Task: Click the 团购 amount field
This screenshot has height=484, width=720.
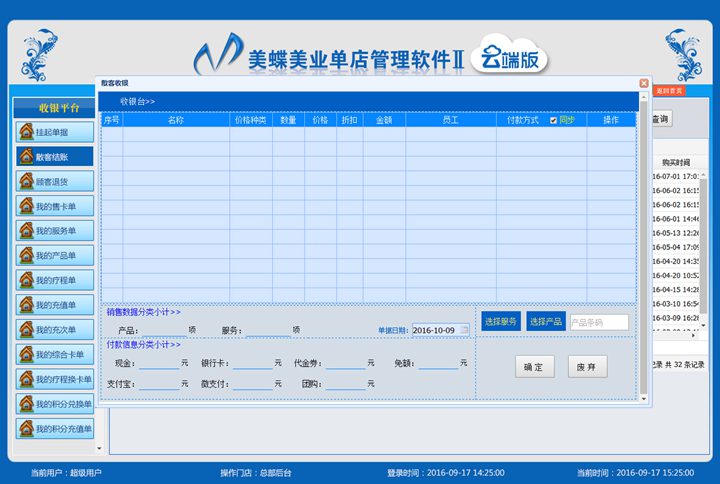Action: pyautogui.click(x=346, y=383)
